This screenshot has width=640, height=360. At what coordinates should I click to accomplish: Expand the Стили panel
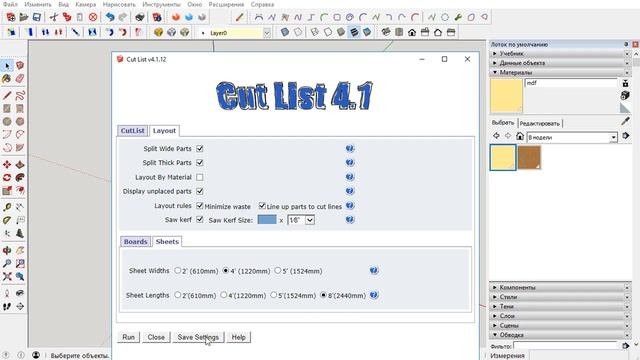point(560,297)
